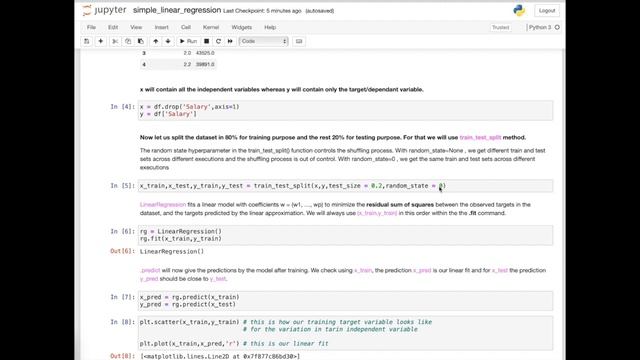This screenshot has height=360, width=640.
Task: Click the bold 'x will contain all' text
Action: [x=281, y=89]
